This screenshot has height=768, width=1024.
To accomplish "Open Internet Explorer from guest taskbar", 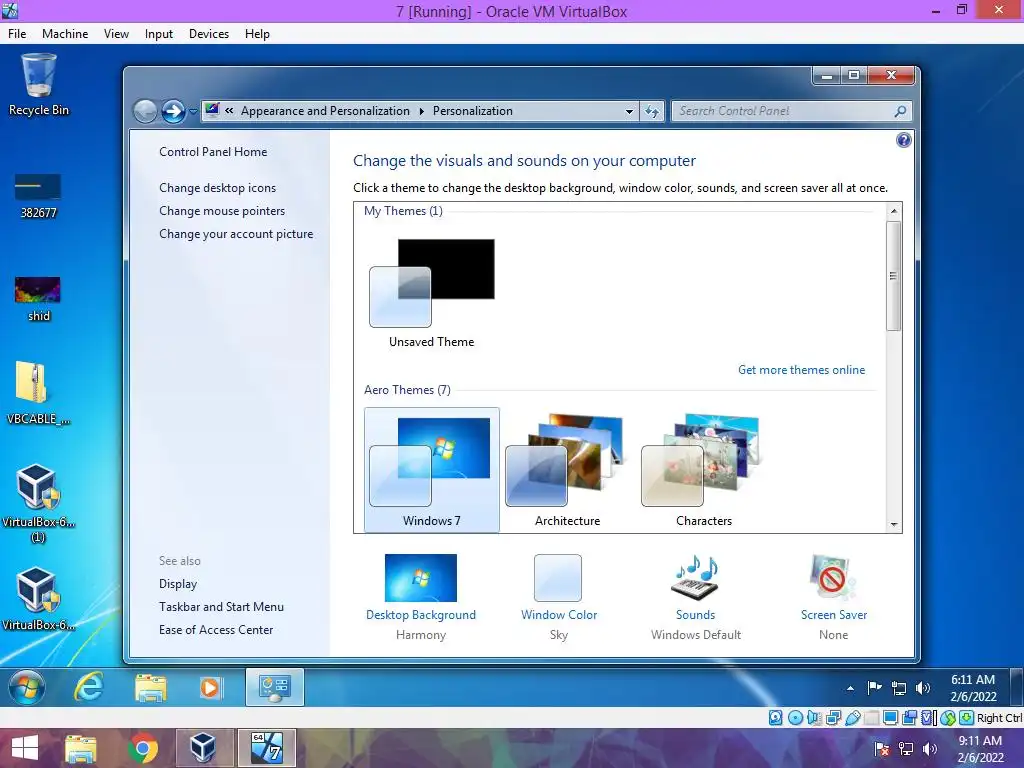I will click(88, 687).
